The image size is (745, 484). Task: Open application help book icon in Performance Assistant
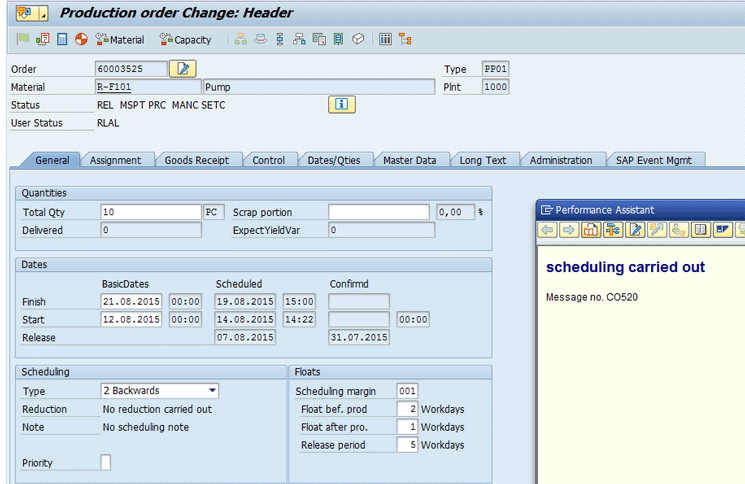click(591, 230)
